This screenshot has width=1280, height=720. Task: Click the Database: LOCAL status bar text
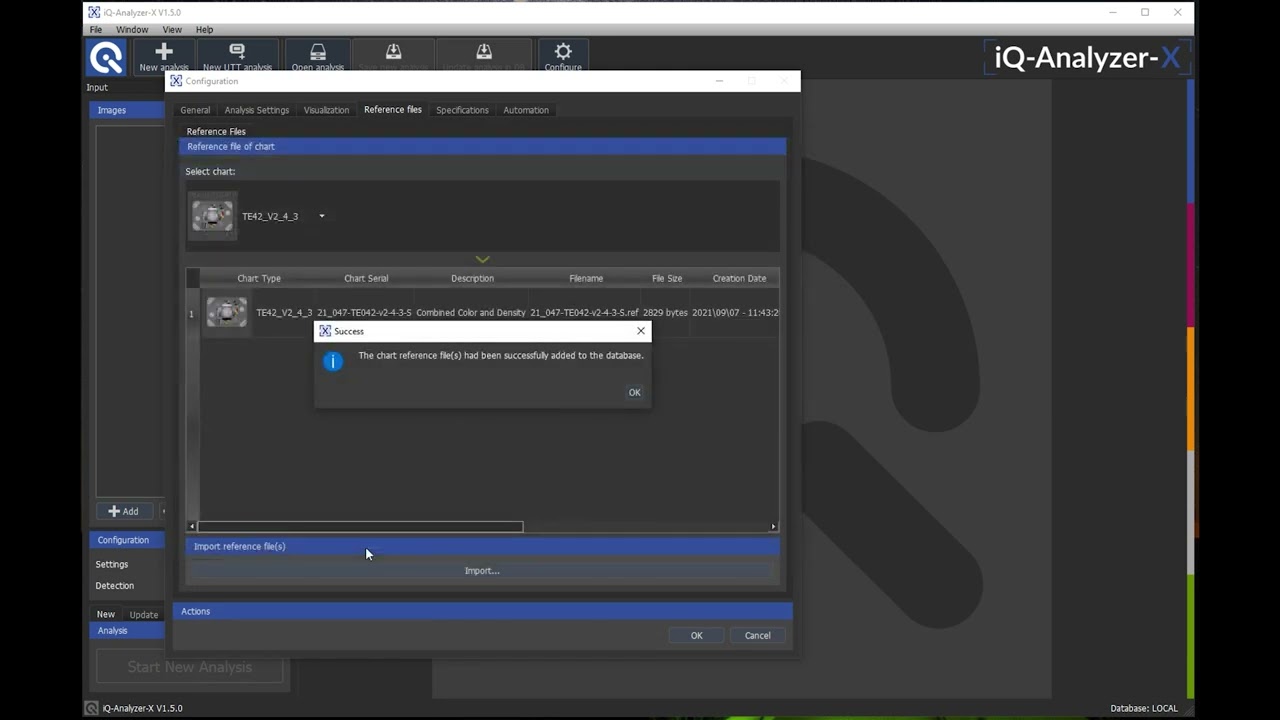(1144, 708)
